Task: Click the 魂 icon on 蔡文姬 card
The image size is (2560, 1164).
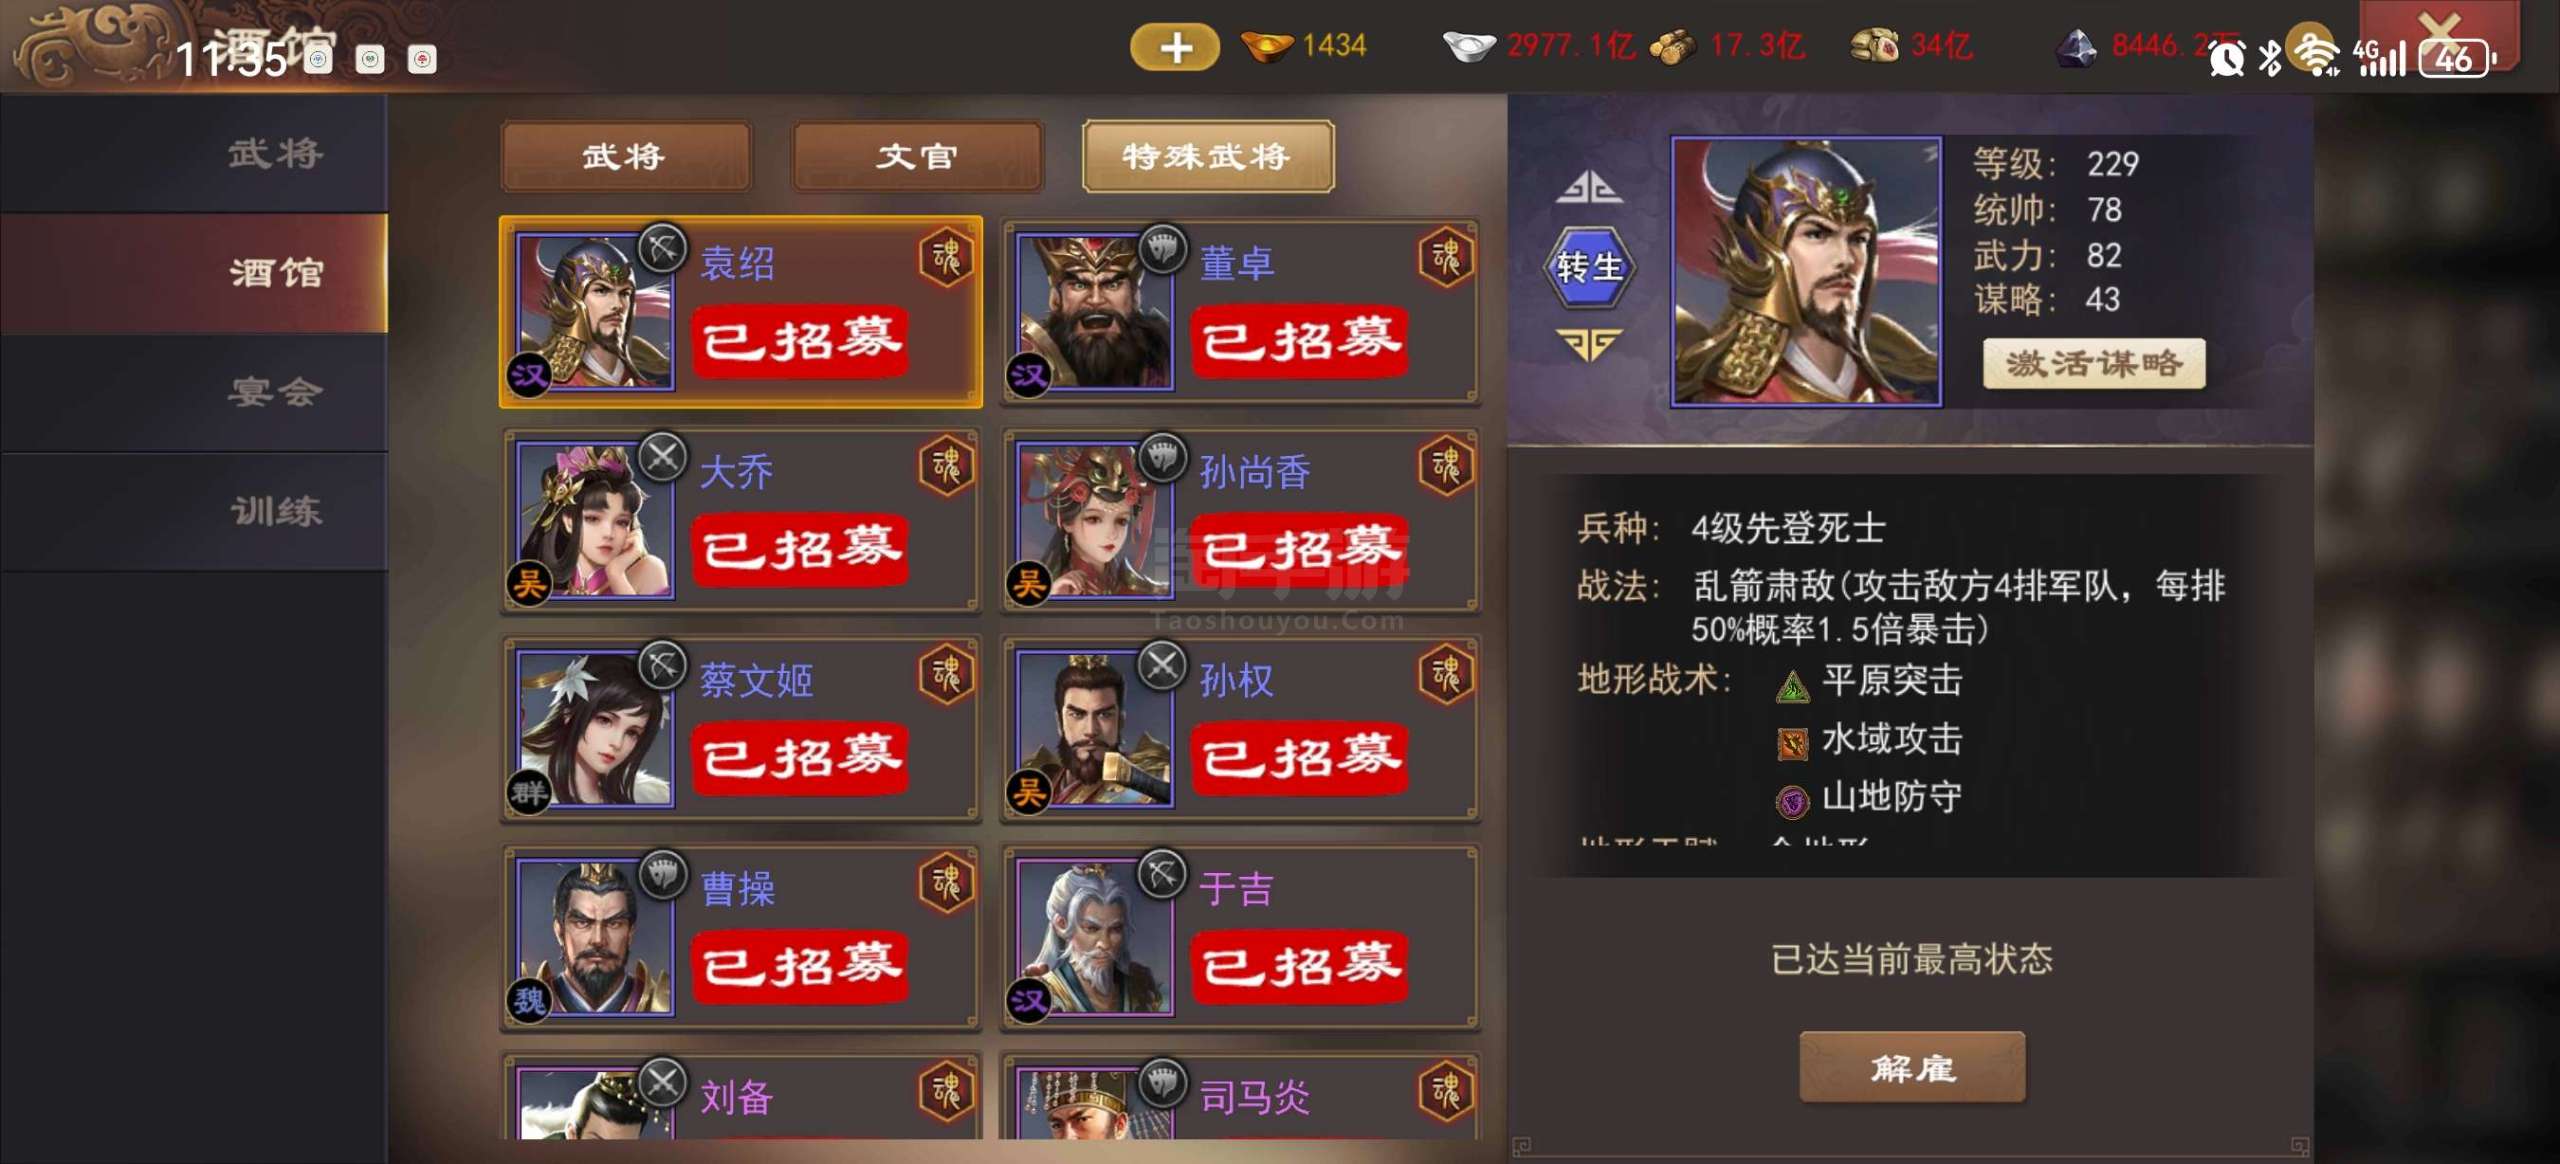Action: [x=946, y=675]
